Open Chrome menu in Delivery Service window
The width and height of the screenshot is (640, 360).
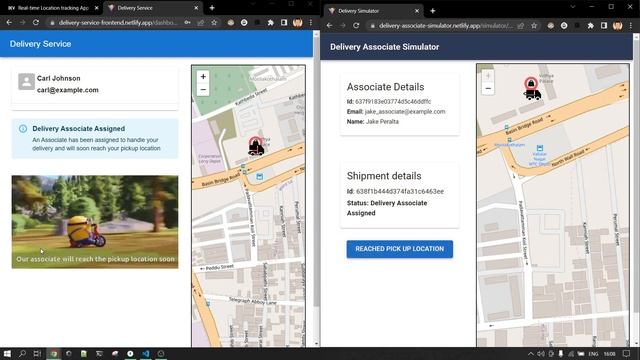(x=311, y=23)
